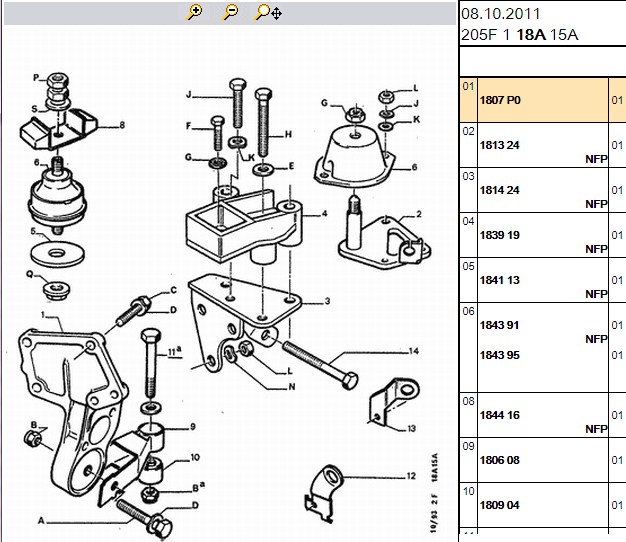Click the NFP note under 1813 24
Screen dimensions: 626x542
(x=596, y=159)
